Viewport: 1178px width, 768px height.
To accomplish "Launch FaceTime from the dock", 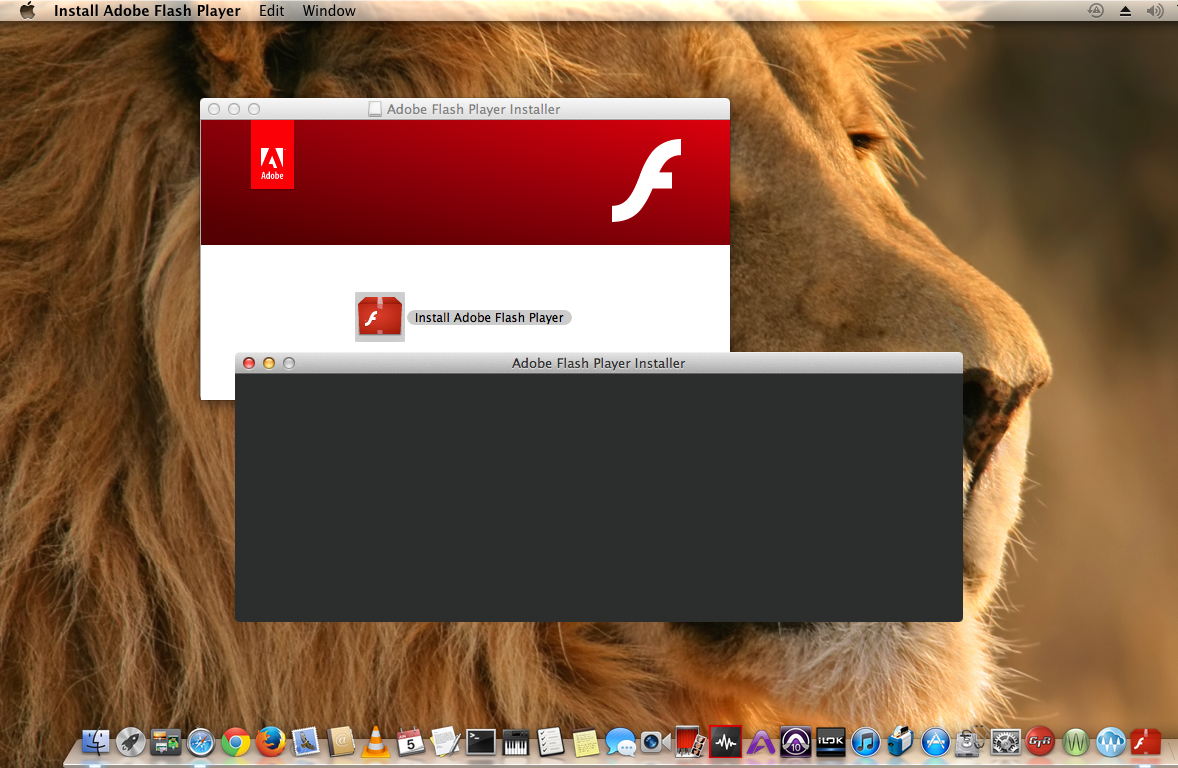I will [x=655, y=742].
